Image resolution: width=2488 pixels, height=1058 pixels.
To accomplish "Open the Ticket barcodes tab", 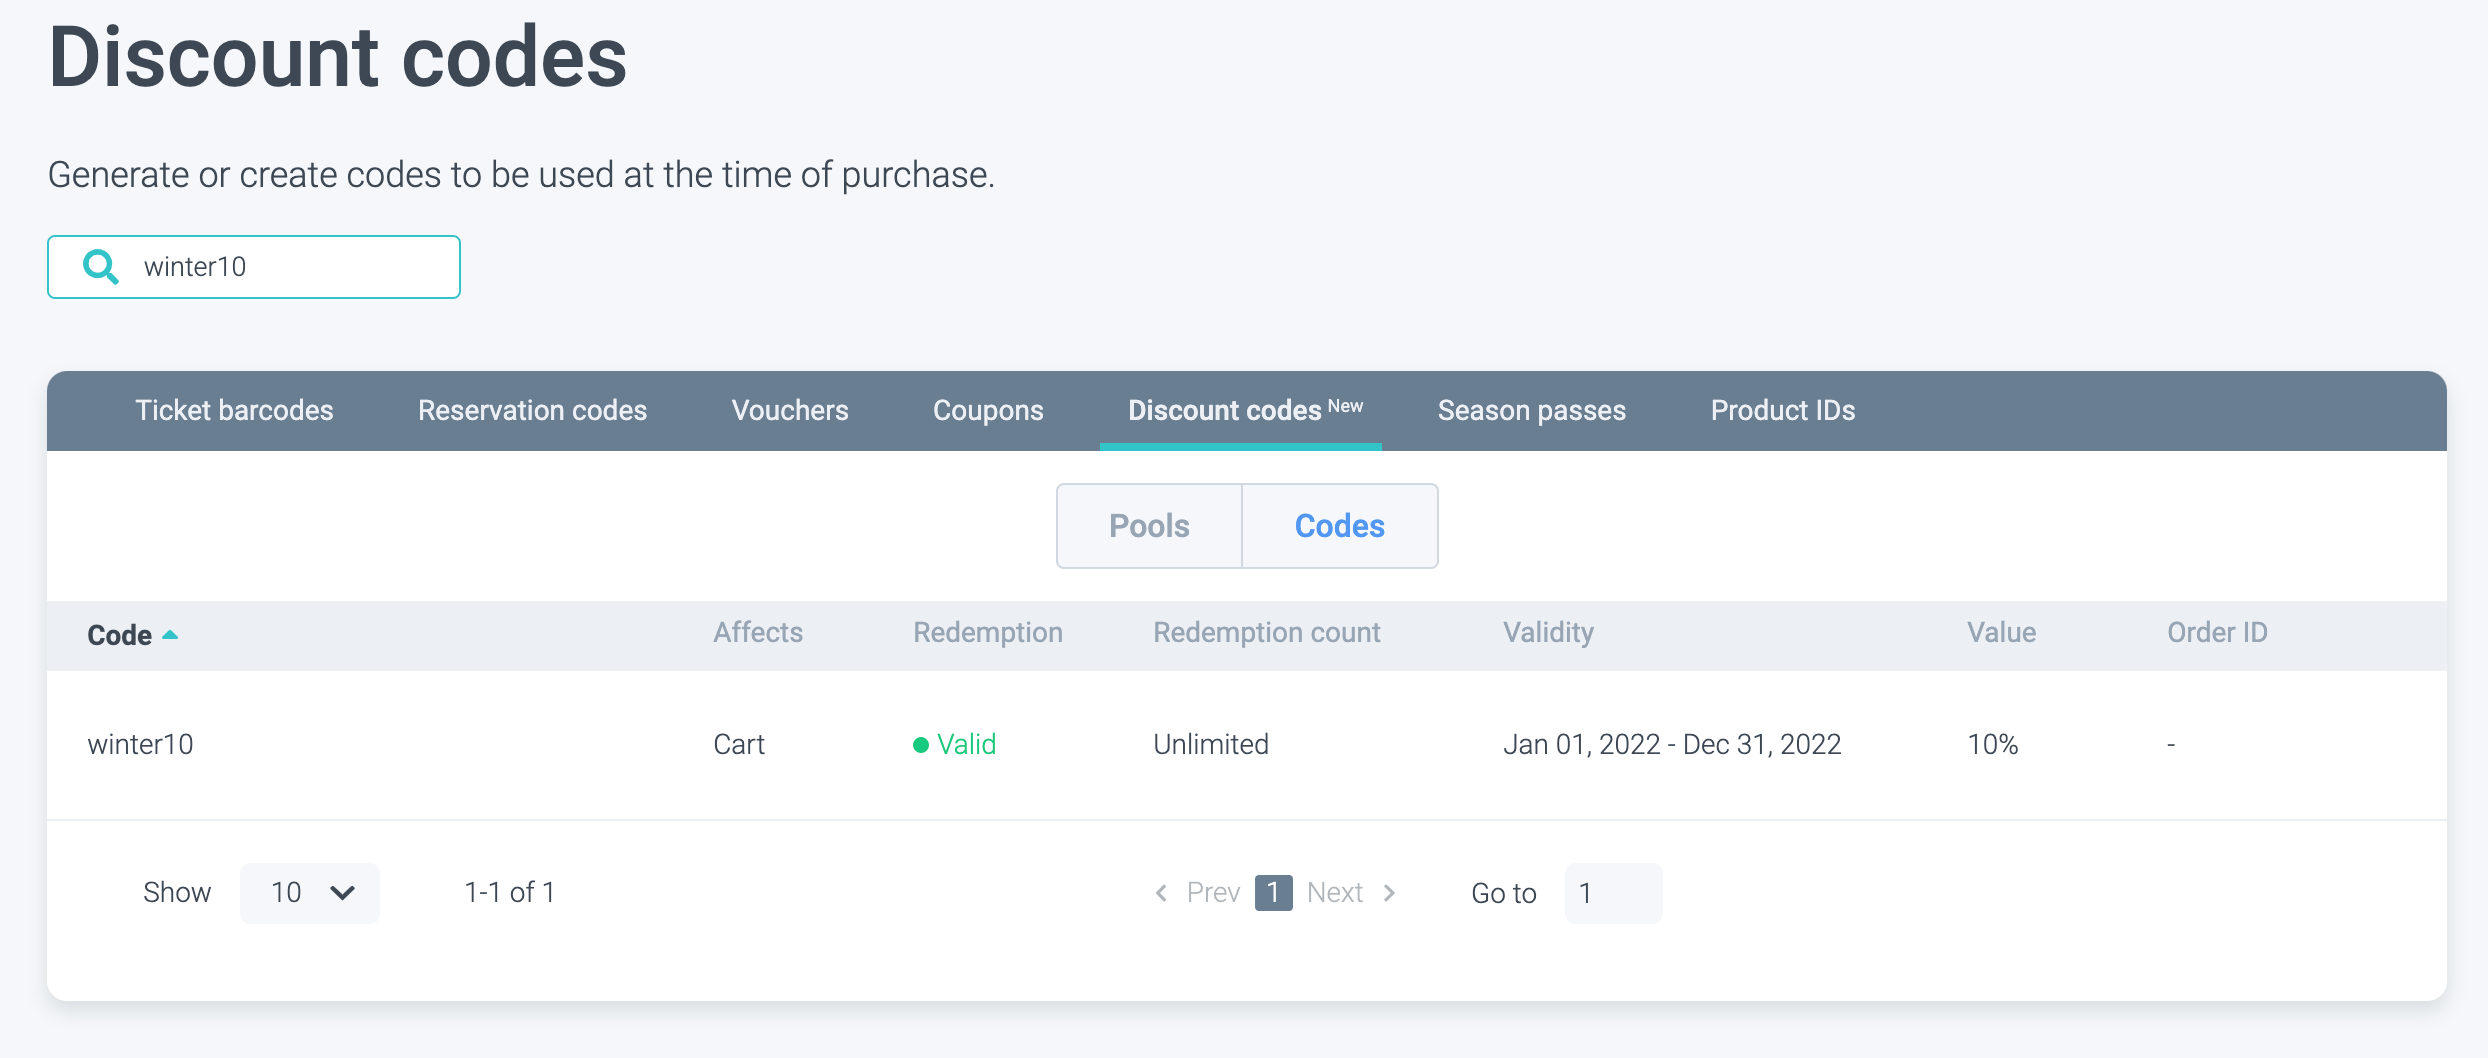I will point(234,411).
